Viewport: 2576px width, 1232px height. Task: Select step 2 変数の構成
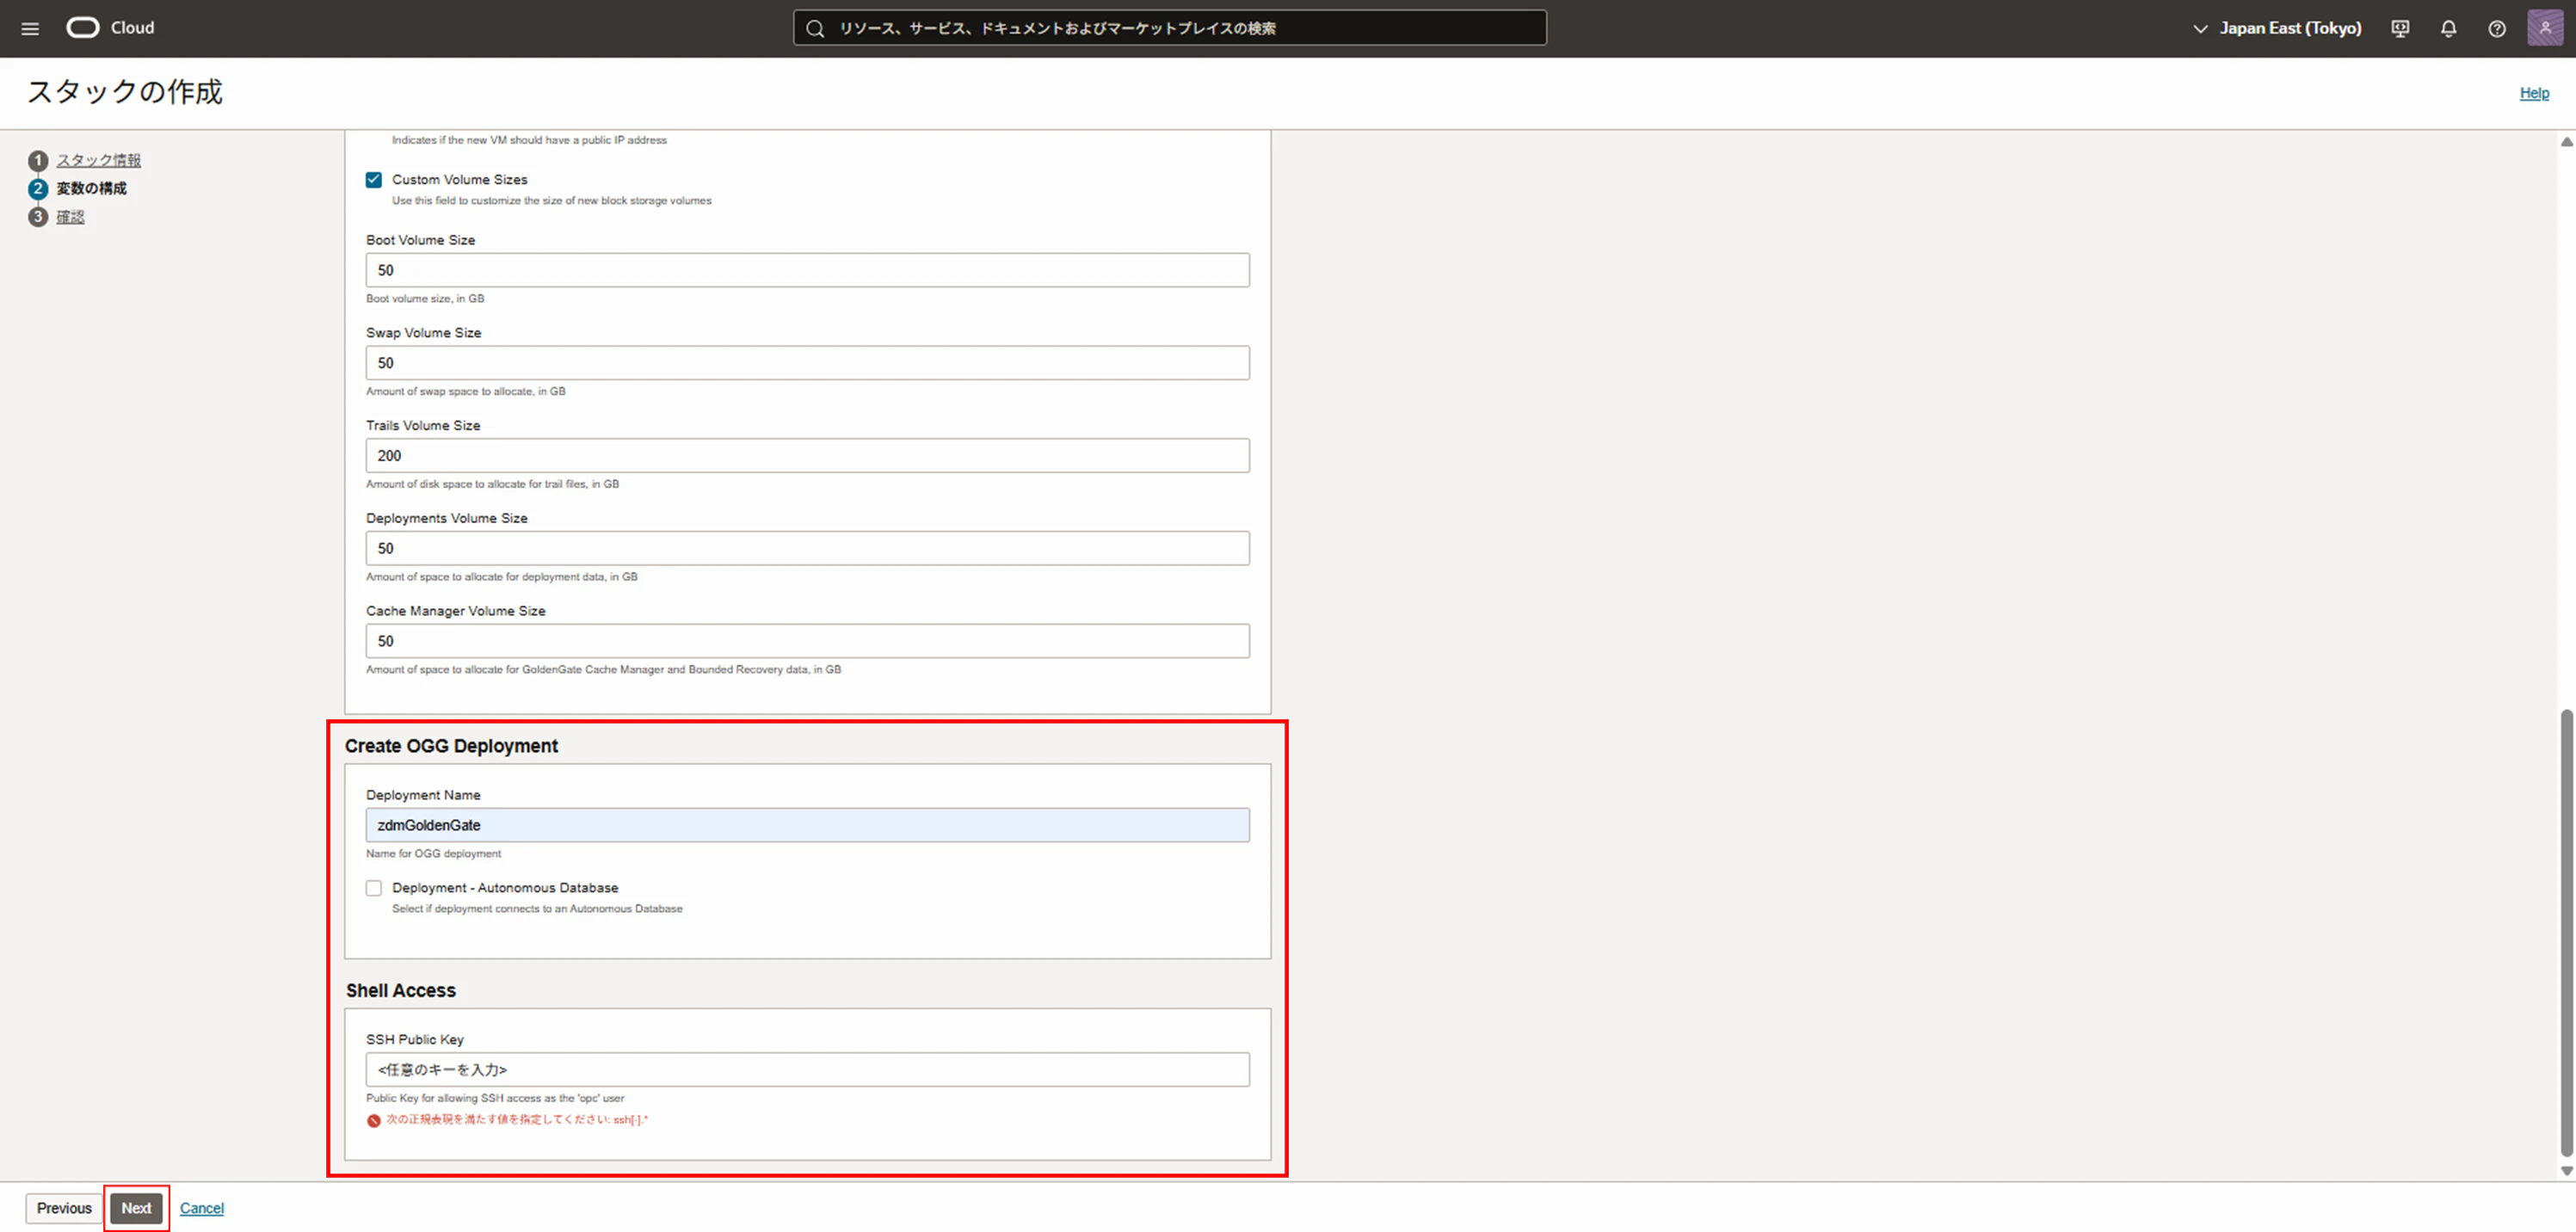(x=91, y=188)
